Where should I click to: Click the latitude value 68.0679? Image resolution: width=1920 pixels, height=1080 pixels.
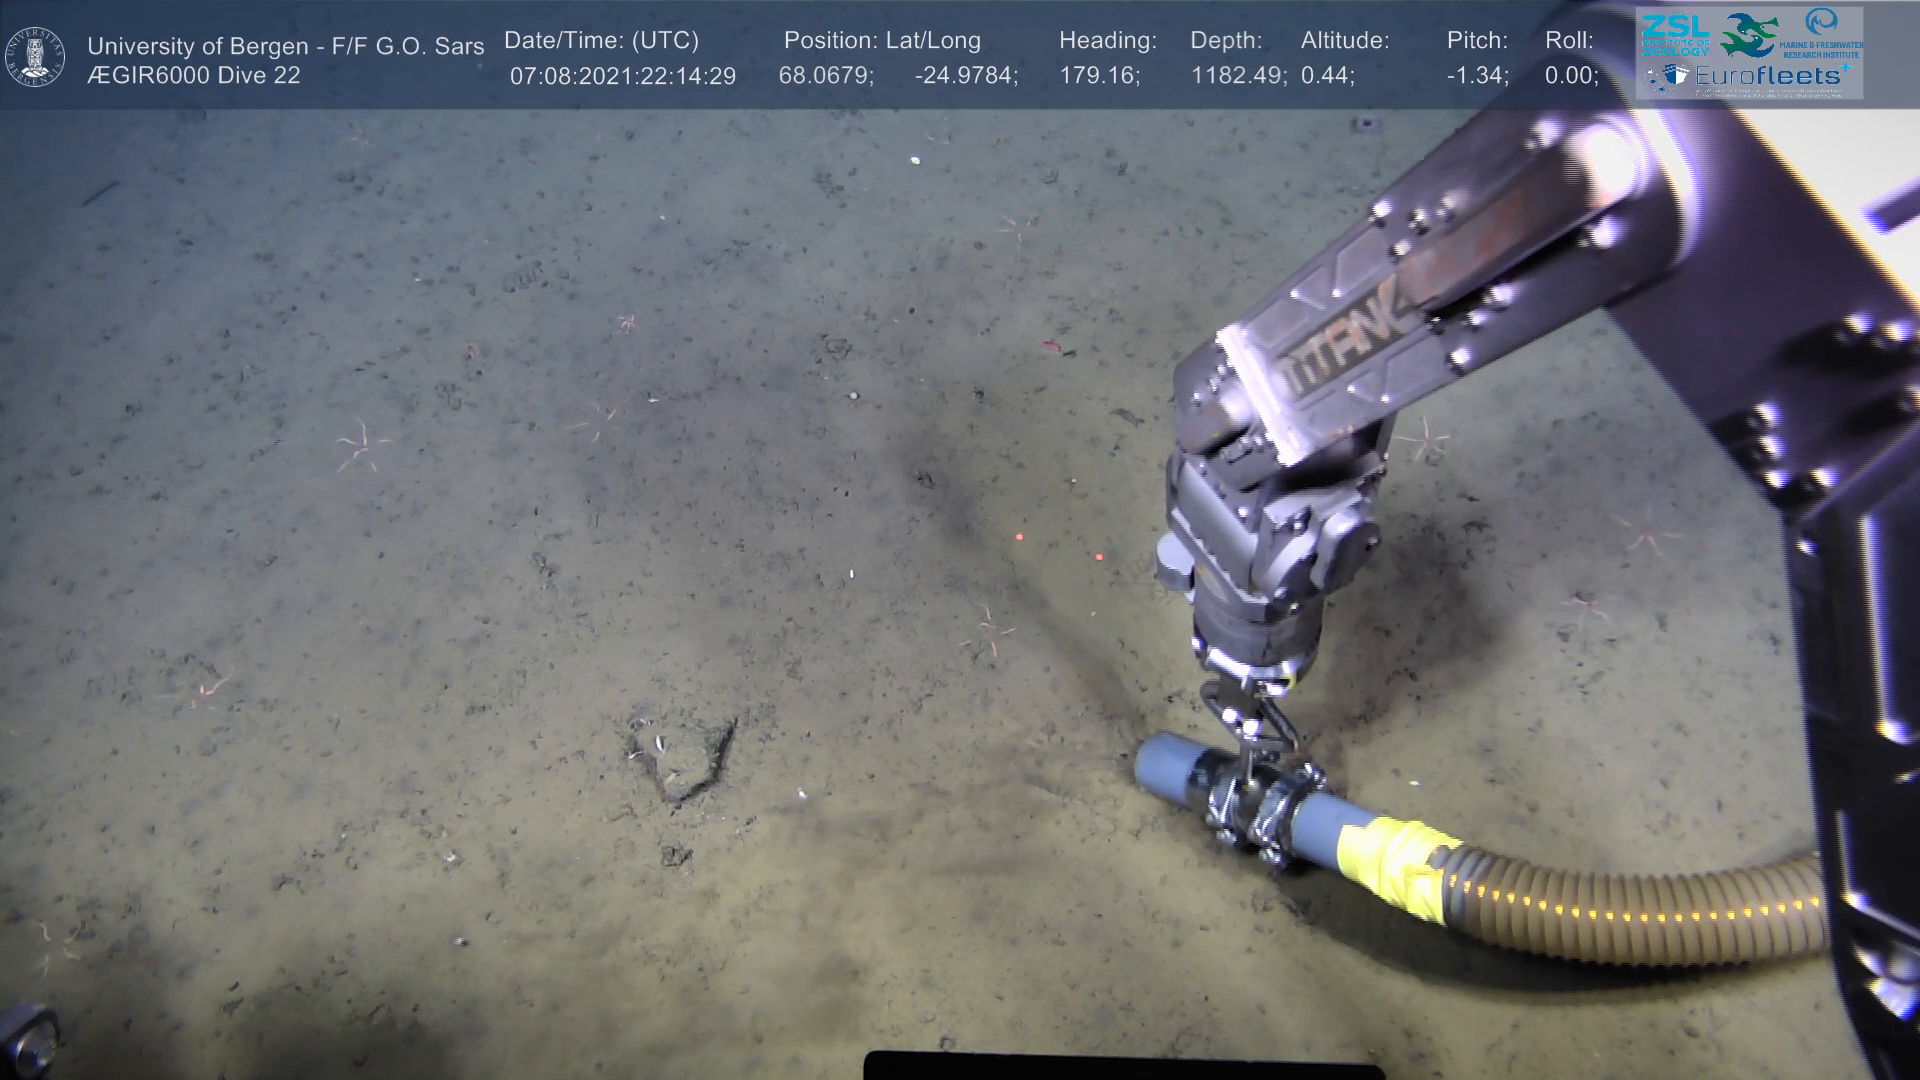pyautogui.click(x=825, y=76)
